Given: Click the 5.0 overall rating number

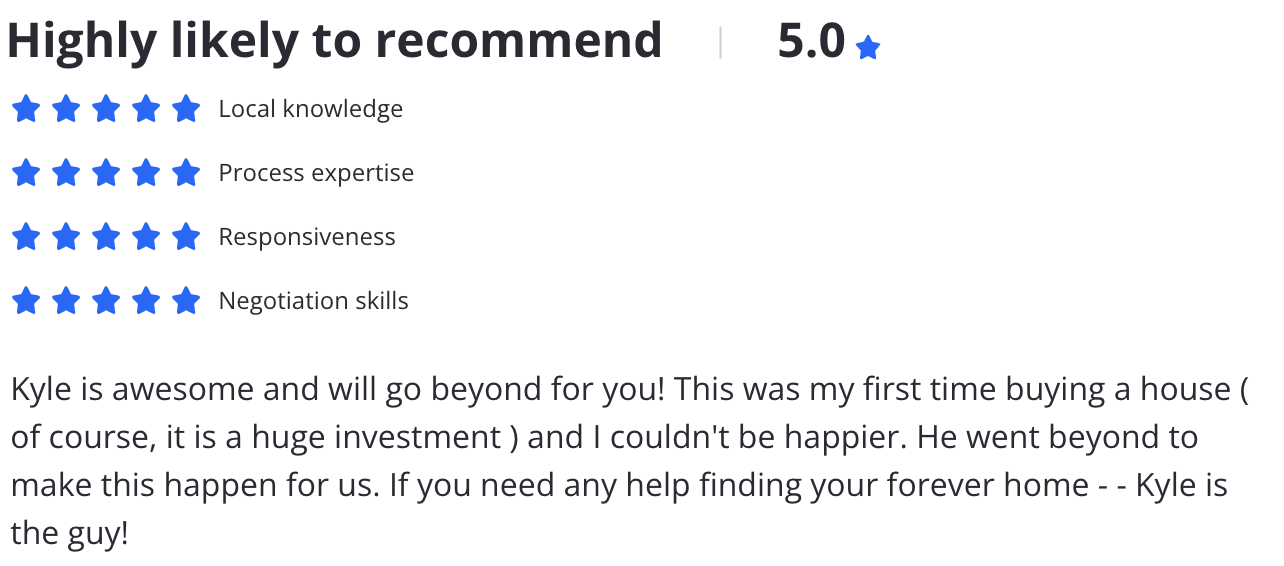Looking at the screenshot, I should pos(812,42).
